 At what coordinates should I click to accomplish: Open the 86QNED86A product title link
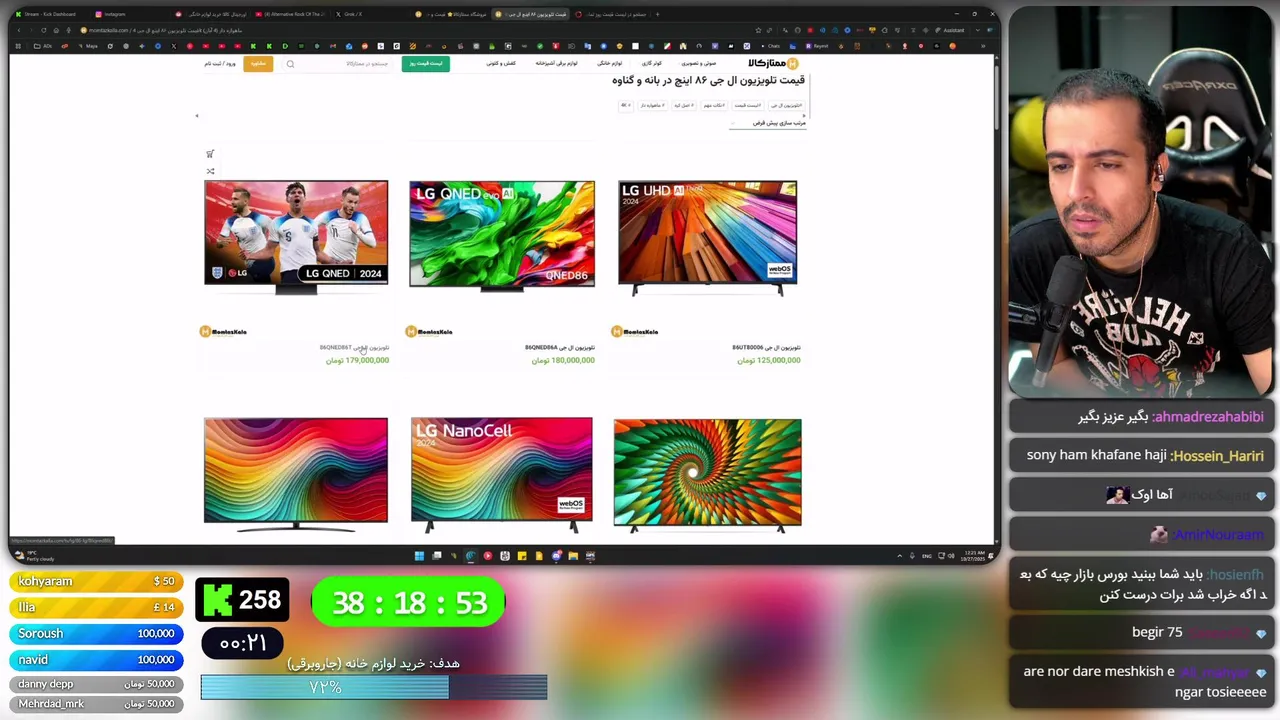click(x=560, y=348)
